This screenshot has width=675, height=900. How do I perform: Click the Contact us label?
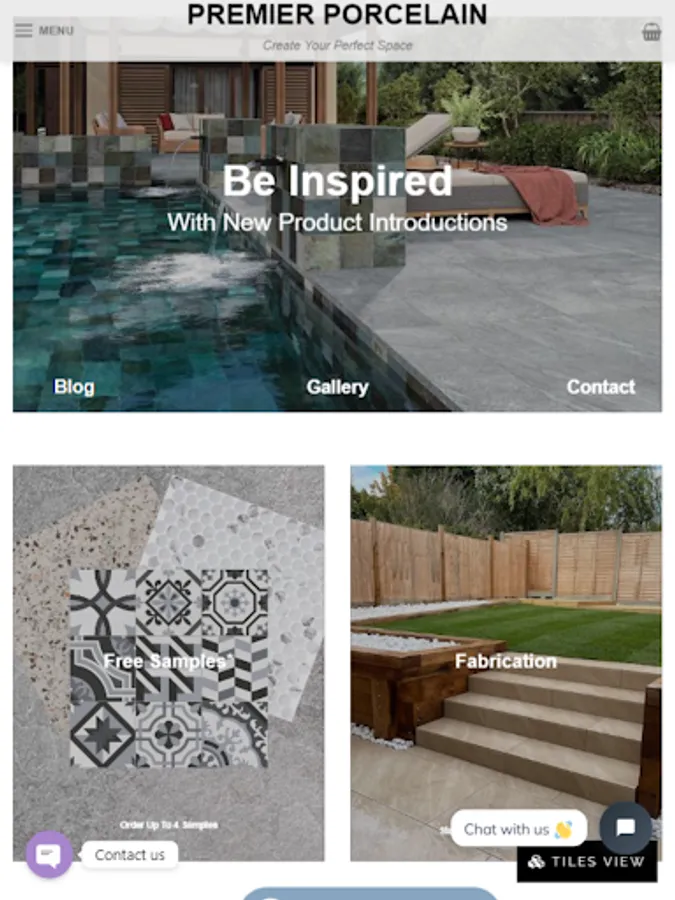pyautogui.click(x=130, y=855)
